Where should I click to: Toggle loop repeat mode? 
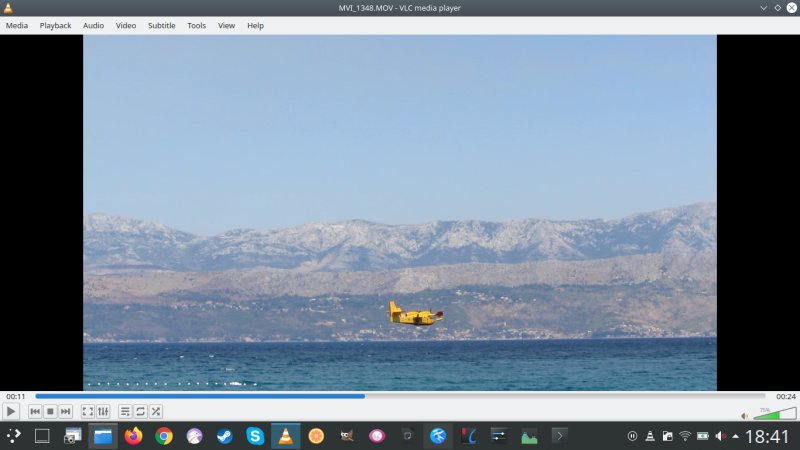point(141,411)
